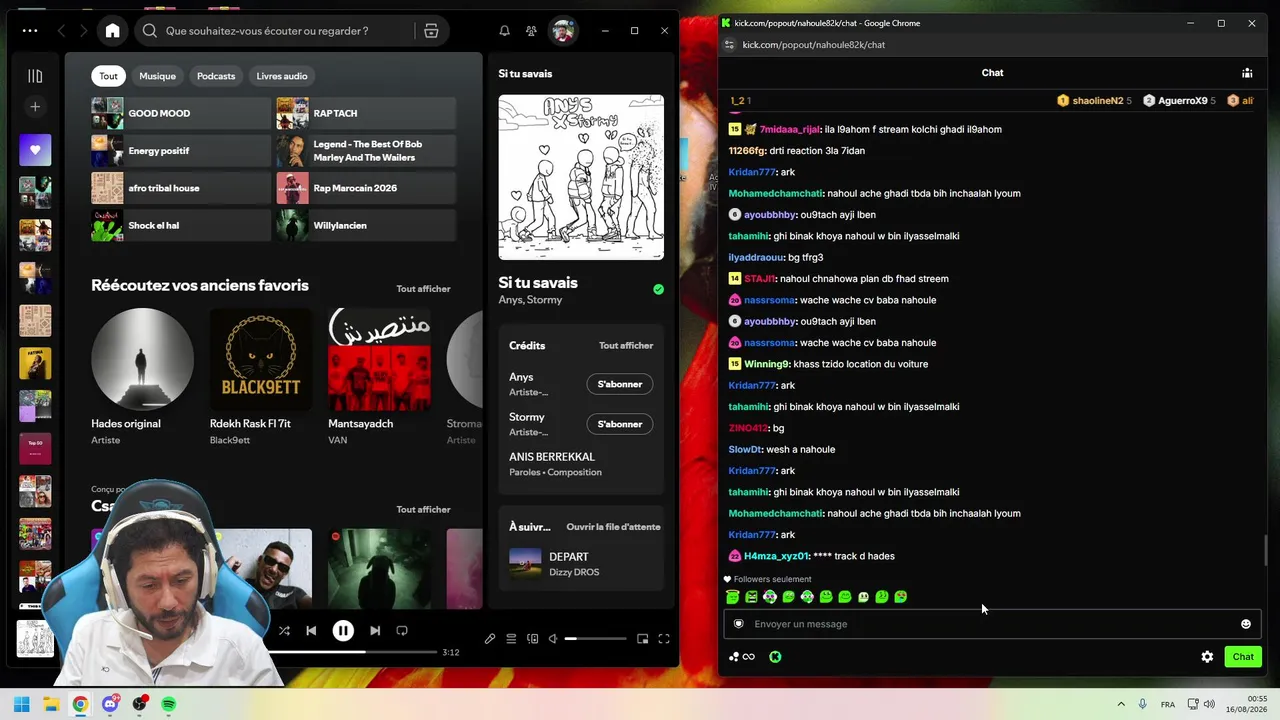Open the Browse icon in Spotify search bar
Image resolution: width=1280 pixels, height=720 pixels.
(x=431, y=31)
